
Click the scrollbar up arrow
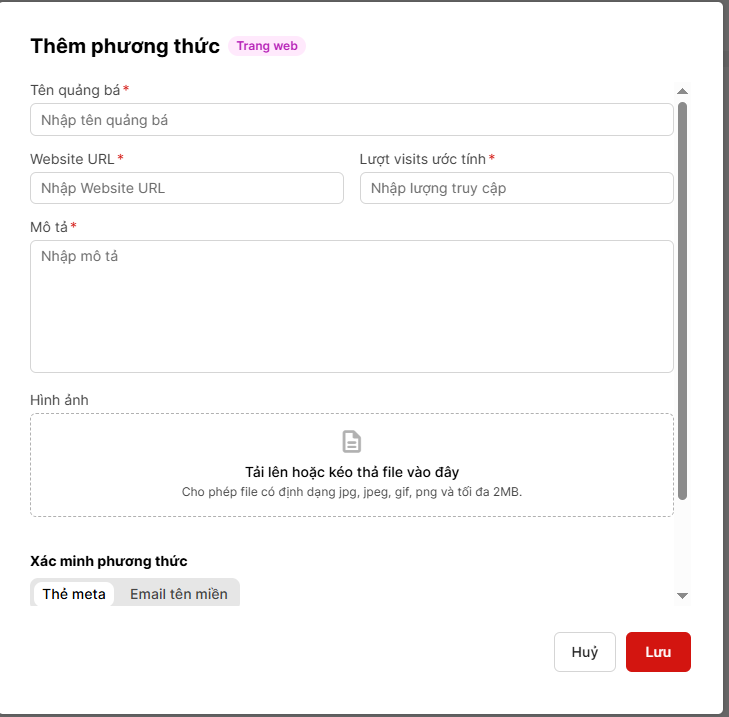pyautogui.click(x=682, y=91)
